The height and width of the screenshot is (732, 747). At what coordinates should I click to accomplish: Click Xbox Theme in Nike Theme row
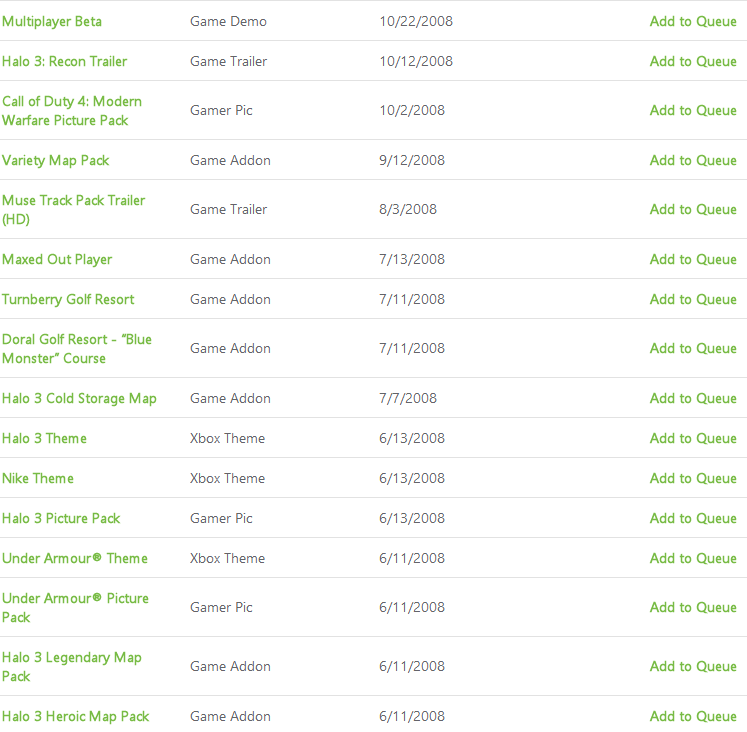click(x=227, y=479)
